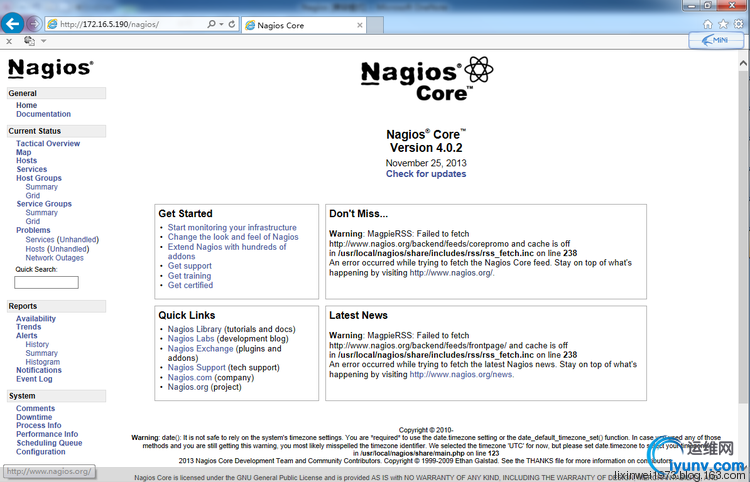Open the Nagios.com company link
Viewport: 750px width, 482px height.
click(x=189, y=378)
